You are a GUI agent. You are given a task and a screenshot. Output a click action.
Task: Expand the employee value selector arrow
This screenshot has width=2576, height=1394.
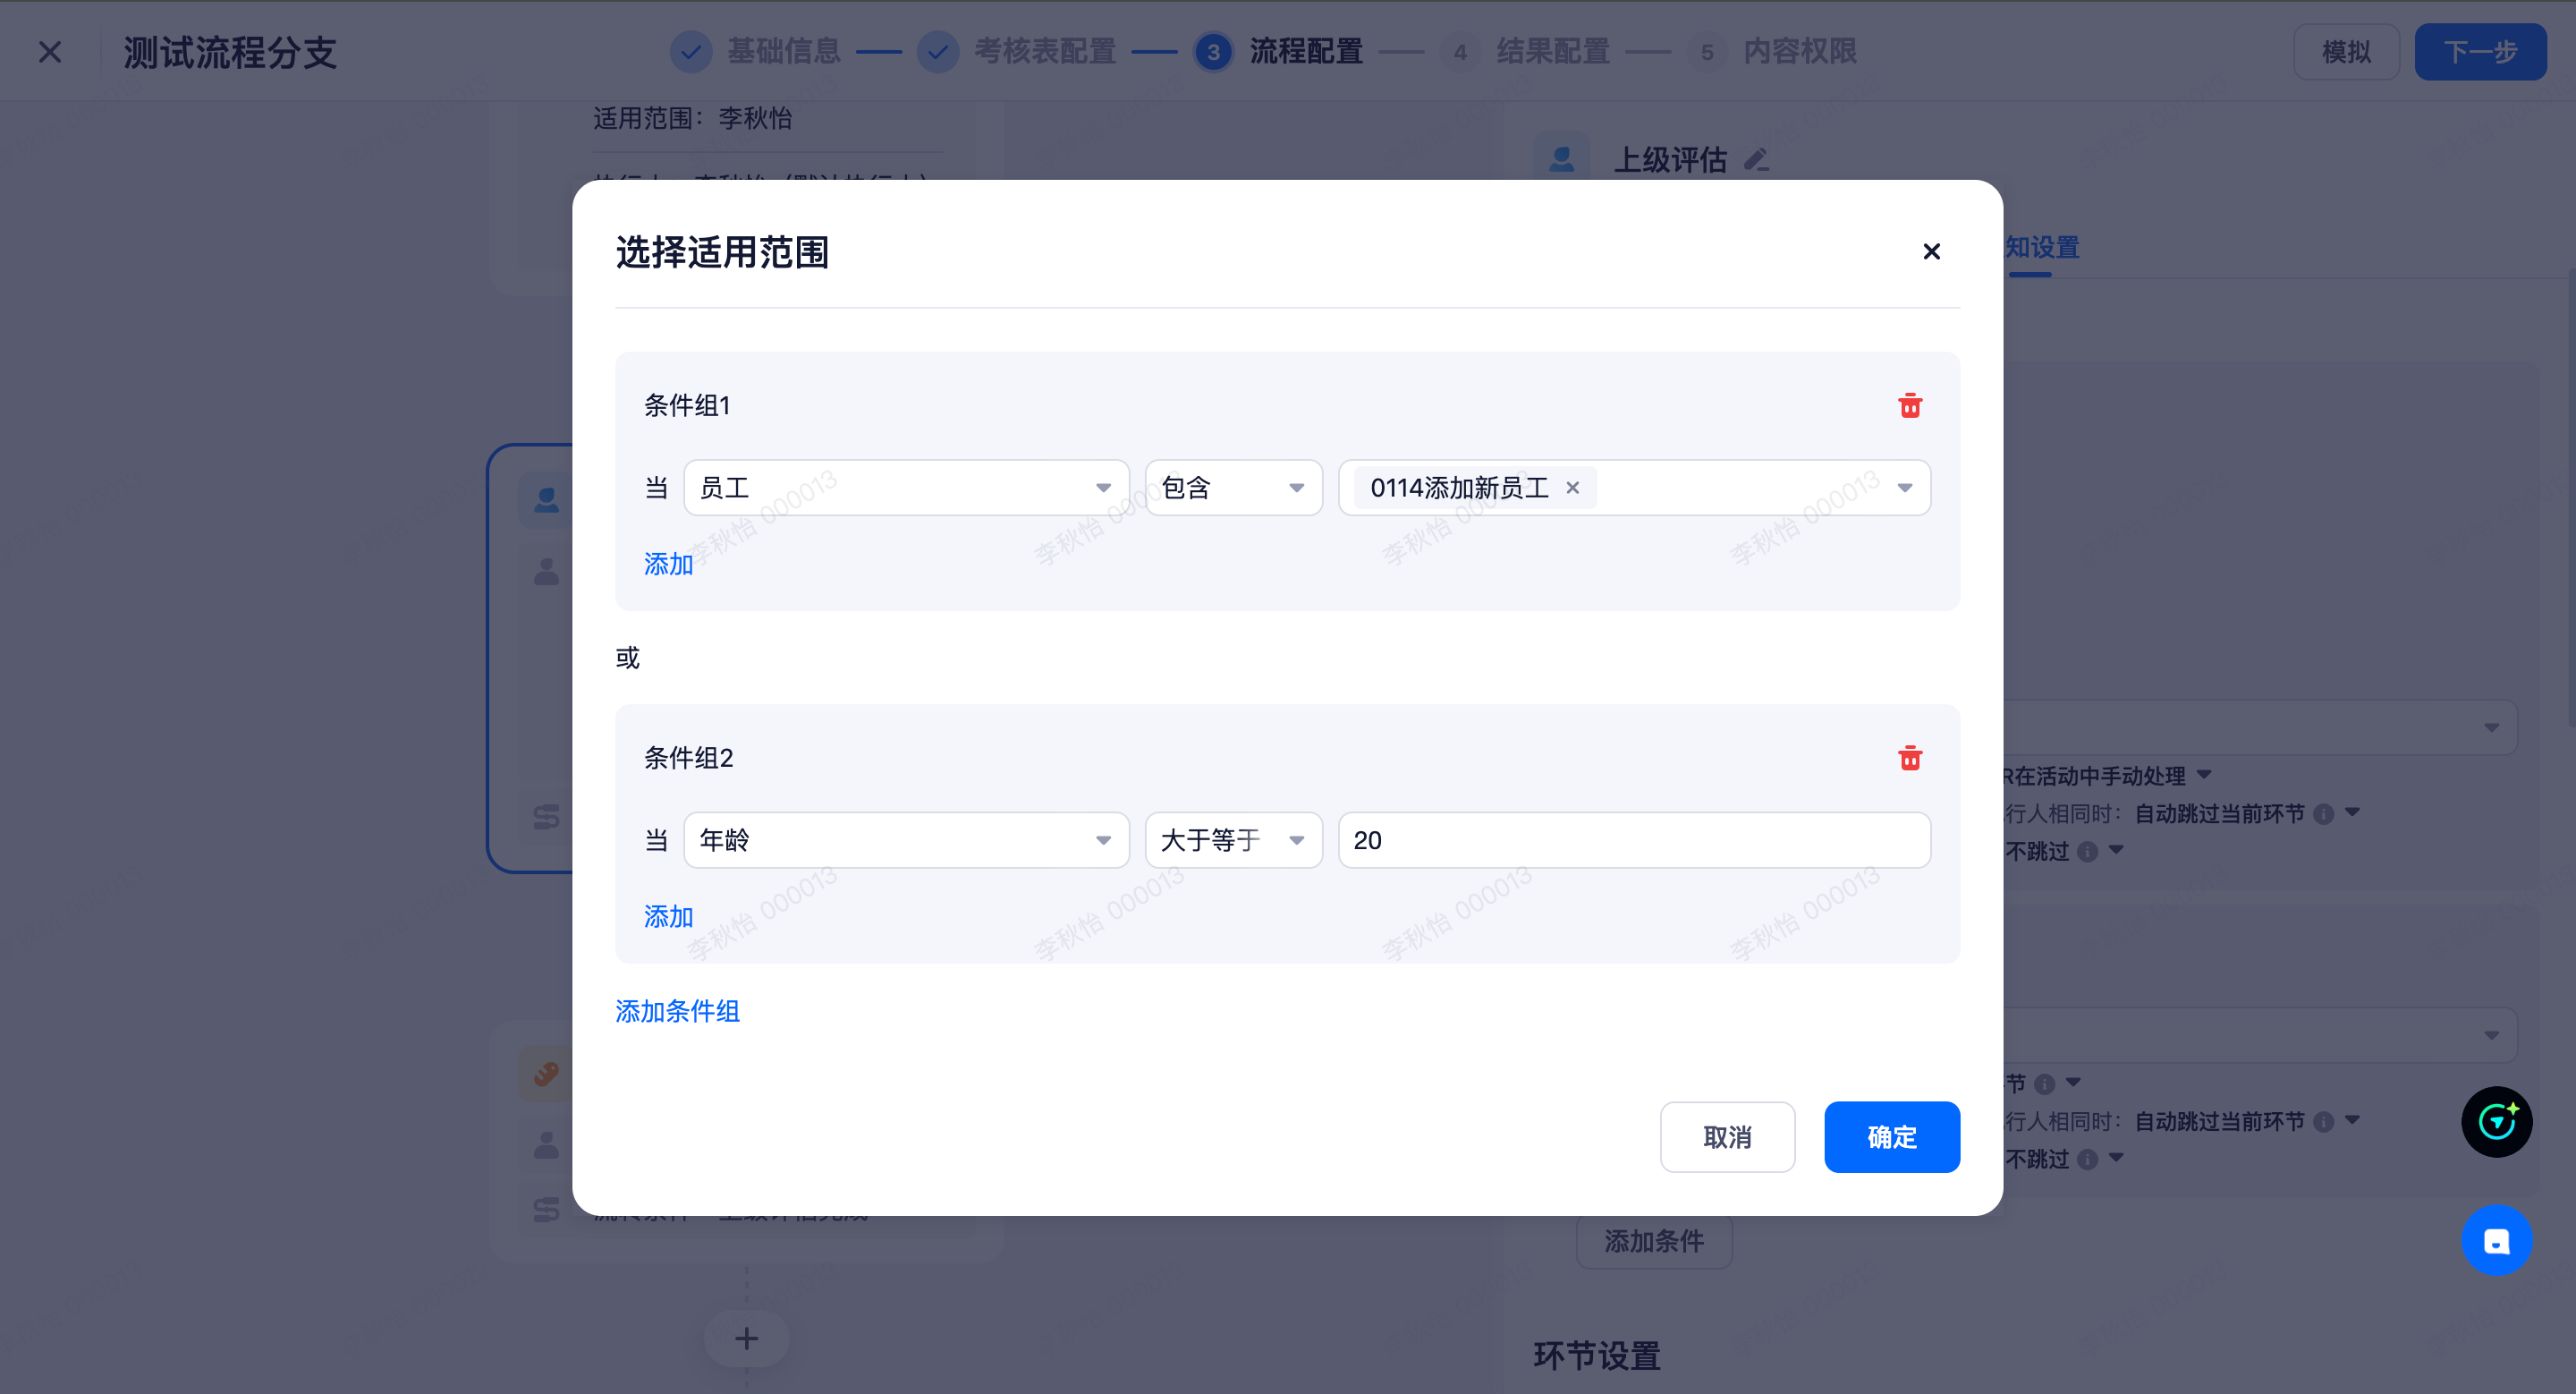click(1904, 488)
